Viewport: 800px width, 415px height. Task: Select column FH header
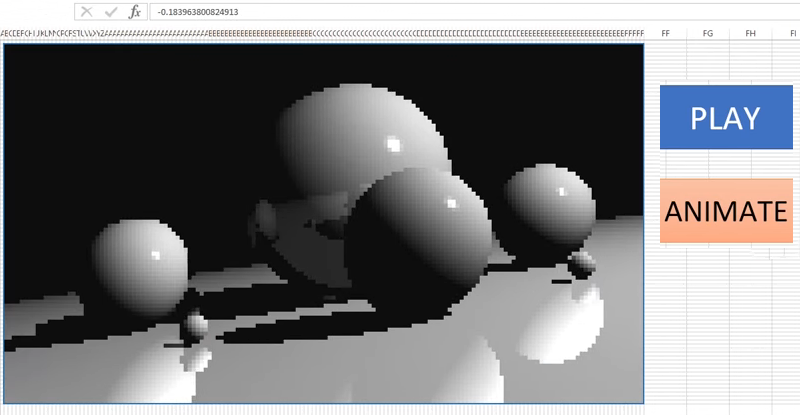coord(750,33)
